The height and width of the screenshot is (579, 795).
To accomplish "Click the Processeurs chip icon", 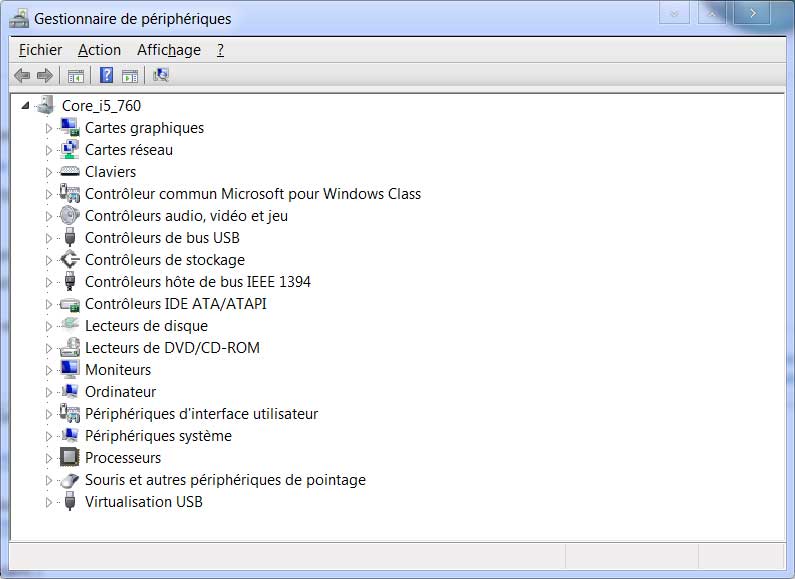I will 69,457.
